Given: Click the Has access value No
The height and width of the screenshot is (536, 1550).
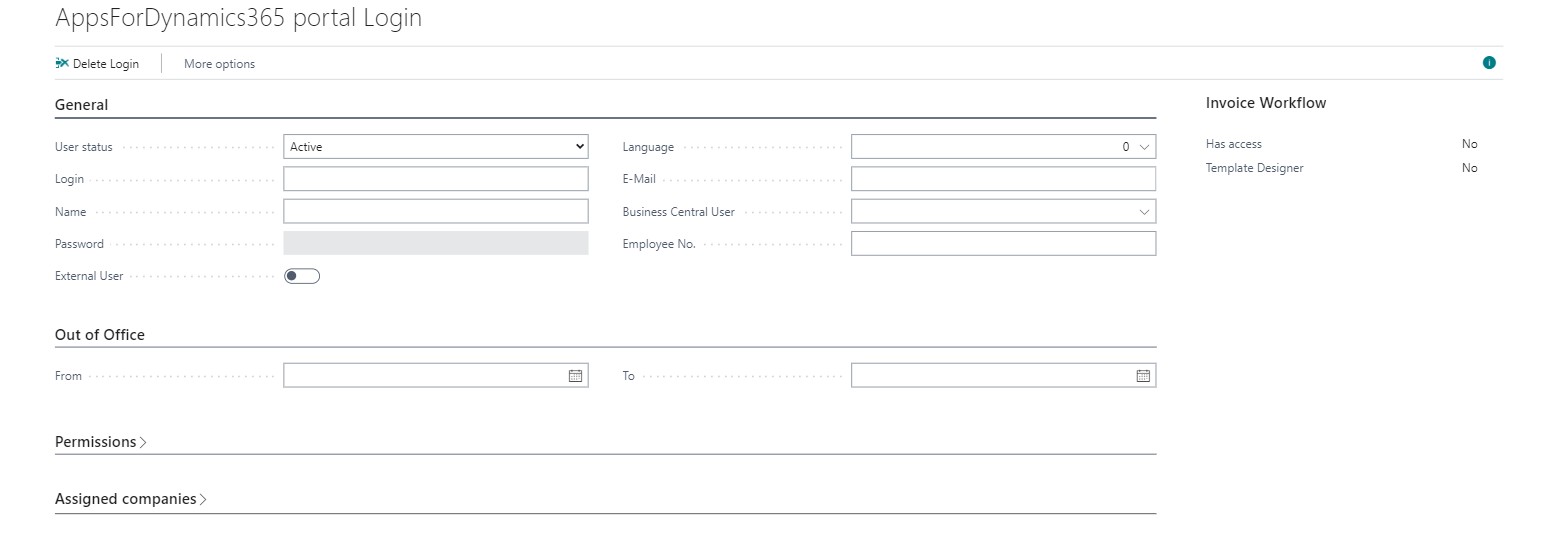Looking at the screenshot, I should tap(1469, 144).
